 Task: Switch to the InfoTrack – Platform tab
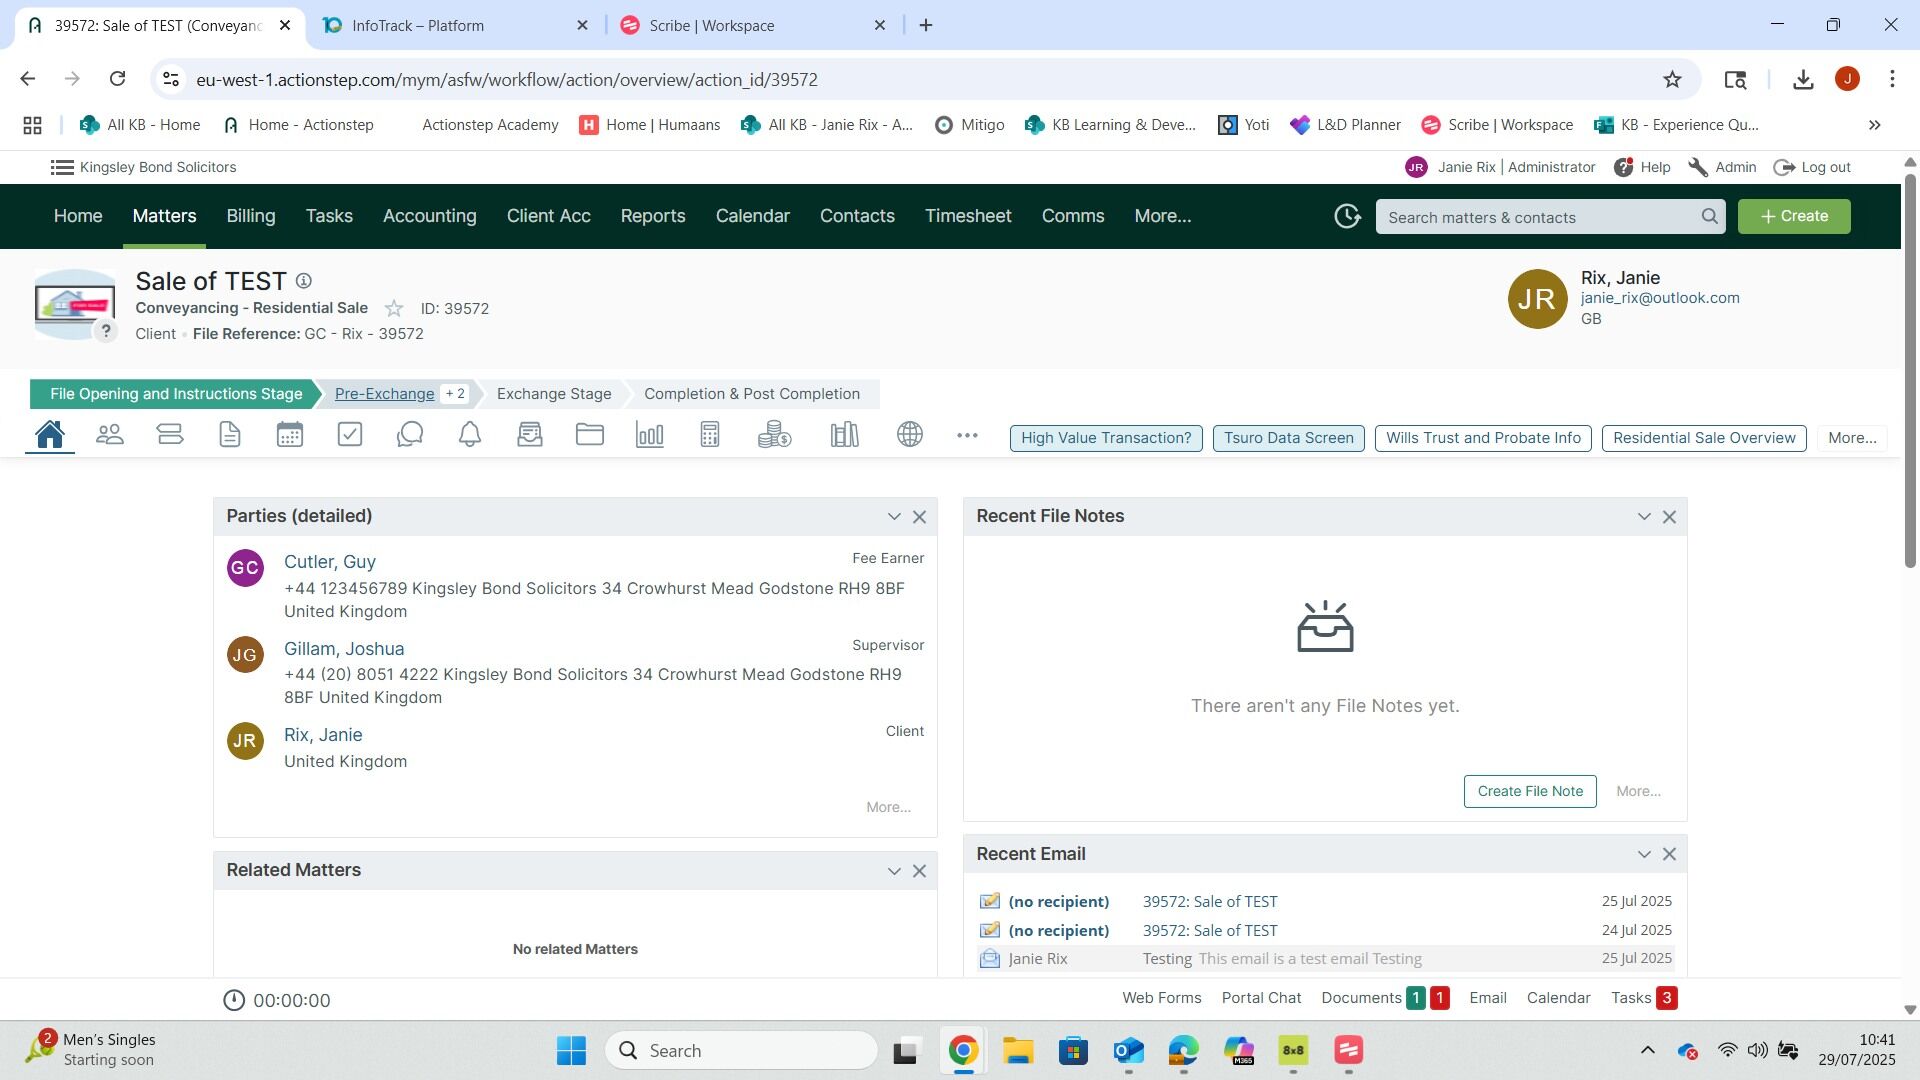[418, 25]
